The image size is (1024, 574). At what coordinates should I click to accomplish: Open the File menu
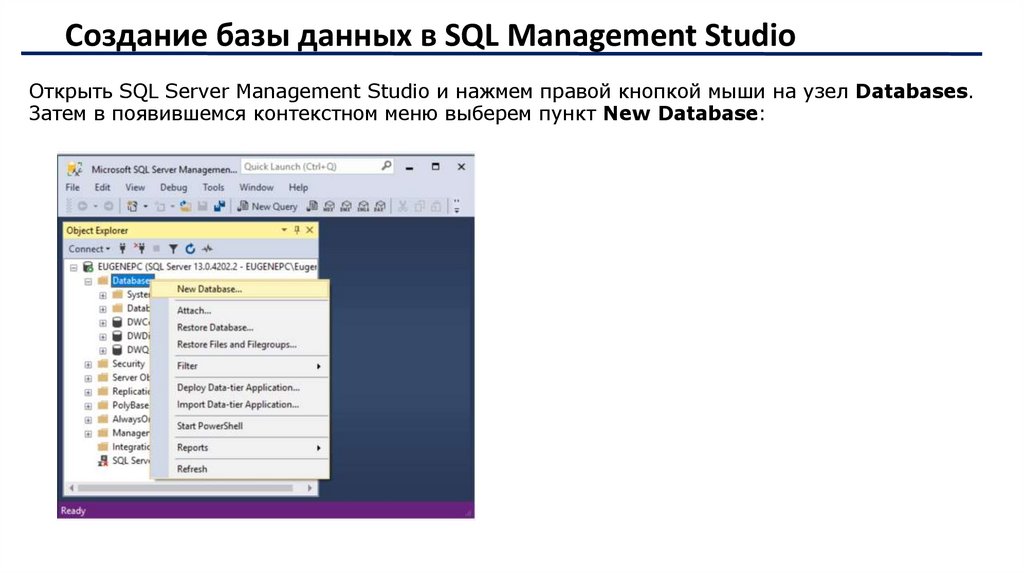pyautogui.click(x=72, y=187)
